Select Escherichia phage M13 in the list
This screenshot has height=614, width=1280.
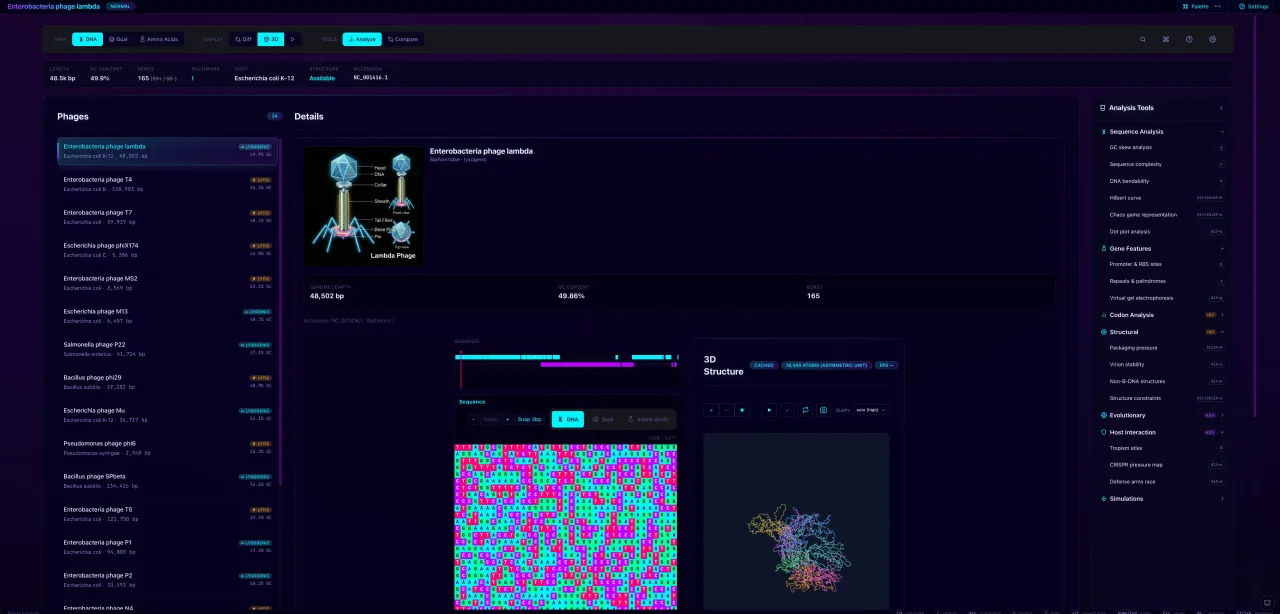click(168, 315)
